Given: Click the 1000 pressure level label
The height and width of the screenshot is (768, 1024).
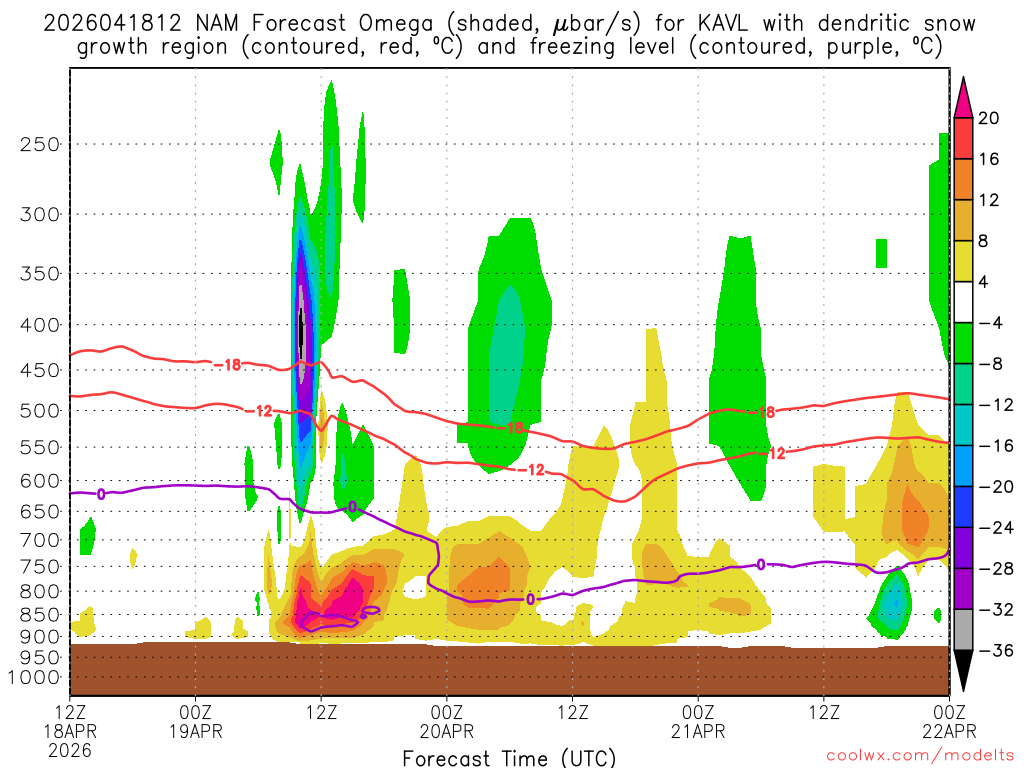Looking at the screenshot, I should pyautogui.click(x=35, y=677).
